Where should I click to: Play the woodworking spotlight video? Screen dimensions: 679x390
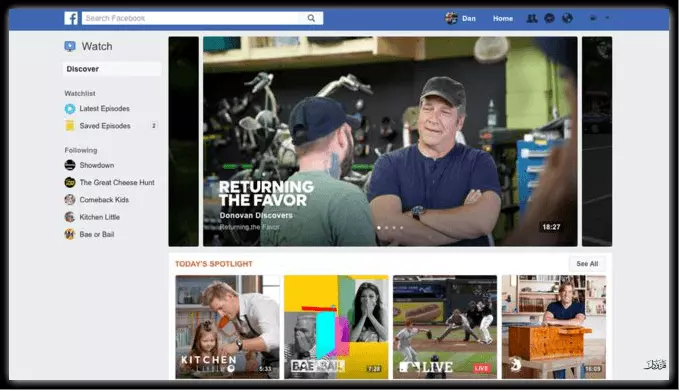click(554, 327)
